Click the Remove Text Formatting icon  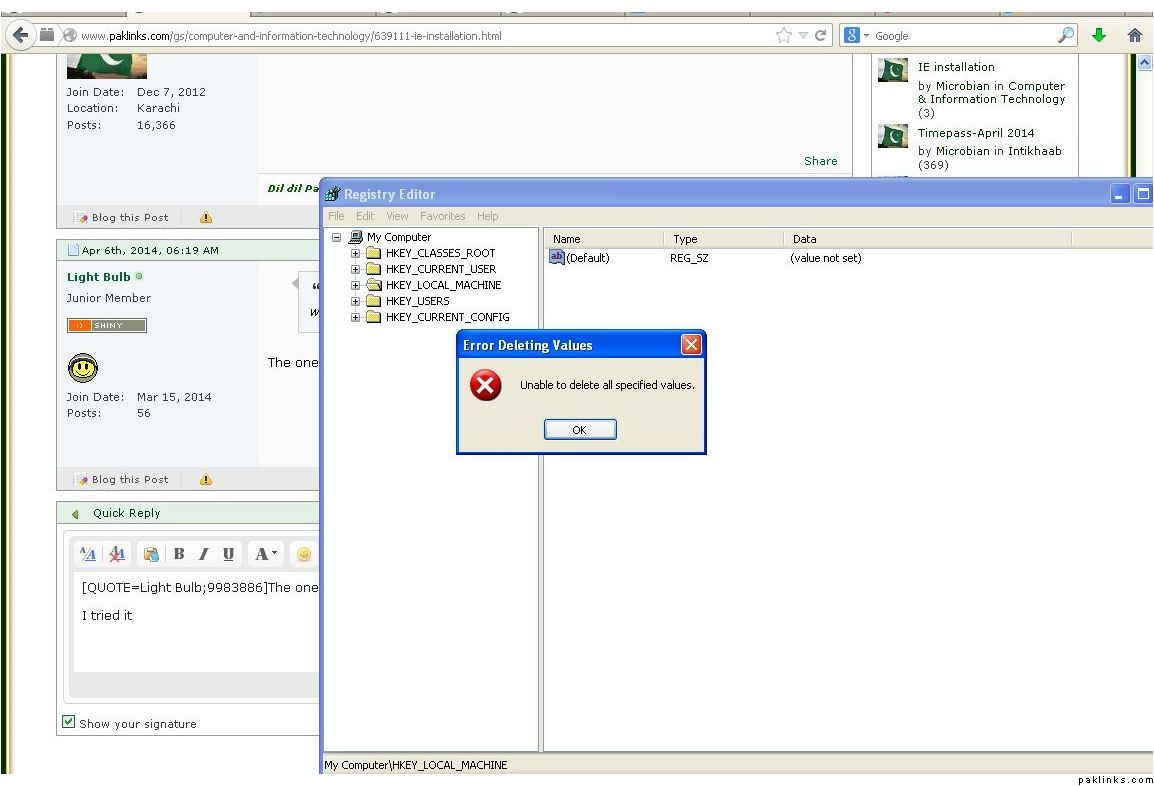coord(117,554)
